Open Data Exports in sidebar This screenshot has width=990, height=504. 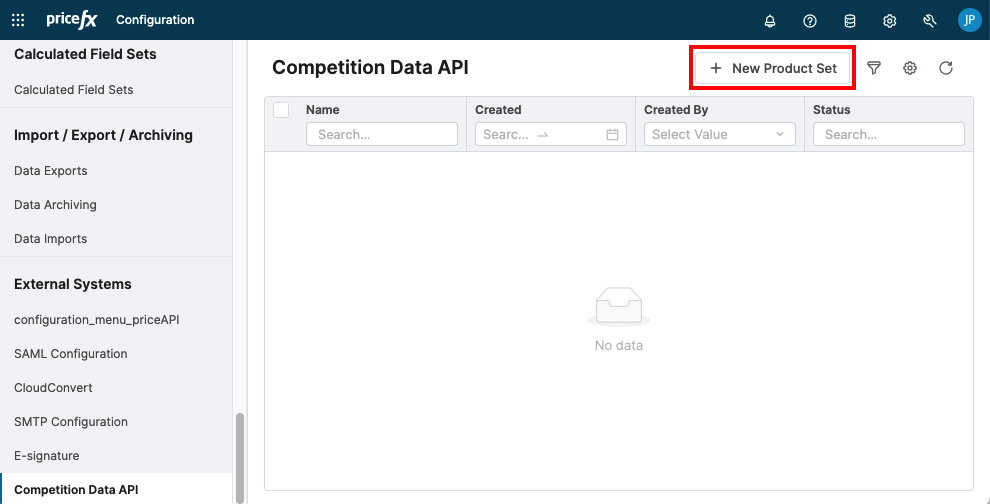click(x=51, y=171)
